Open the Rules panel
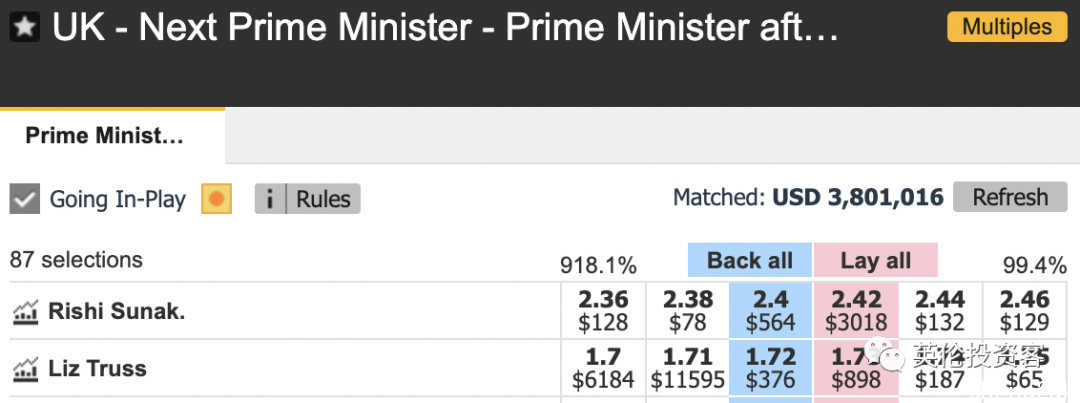 coord(324,199)
